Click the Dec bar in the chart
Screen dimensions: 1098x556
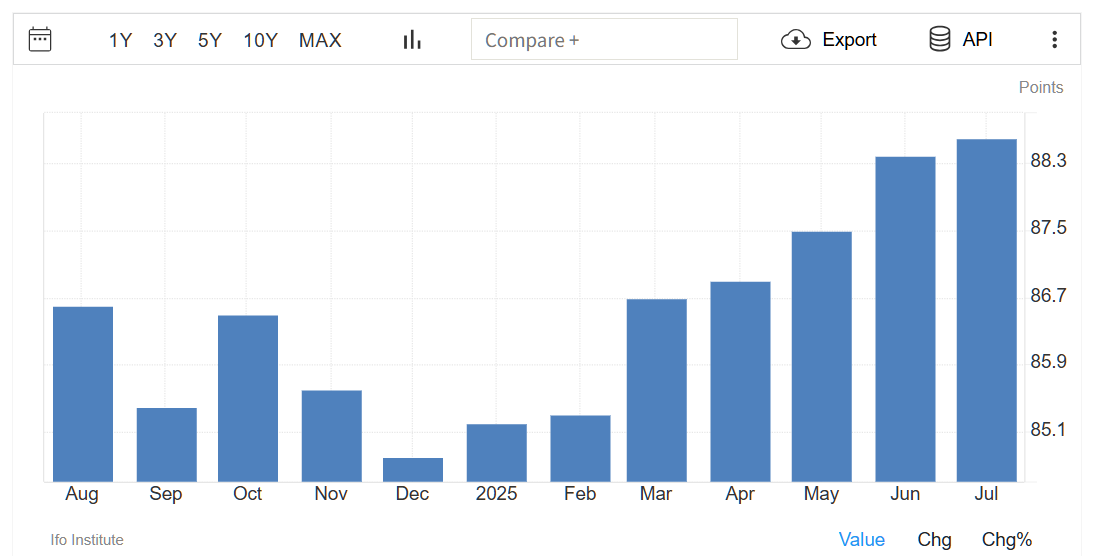(413, 470)
